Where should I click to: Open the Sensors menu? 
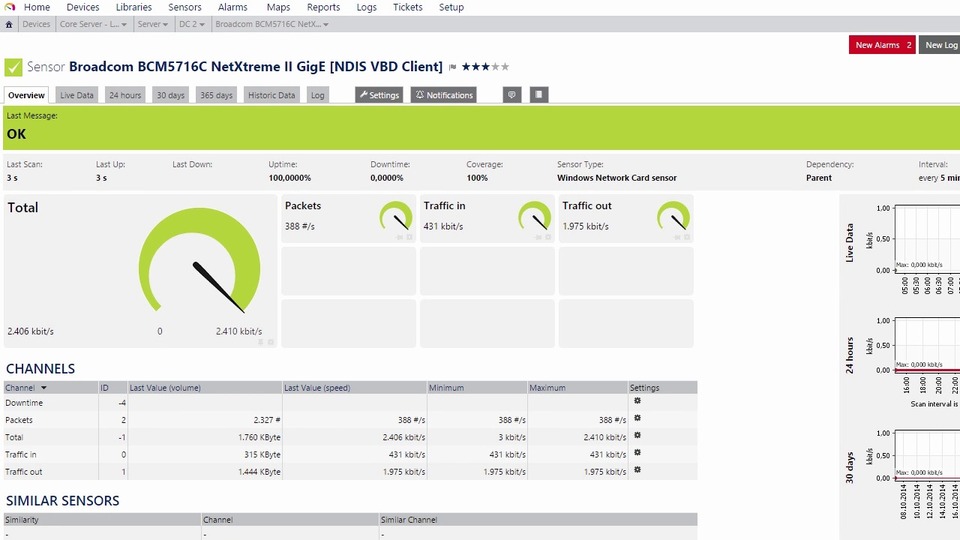pyautogui.click(x=185, y=7)
